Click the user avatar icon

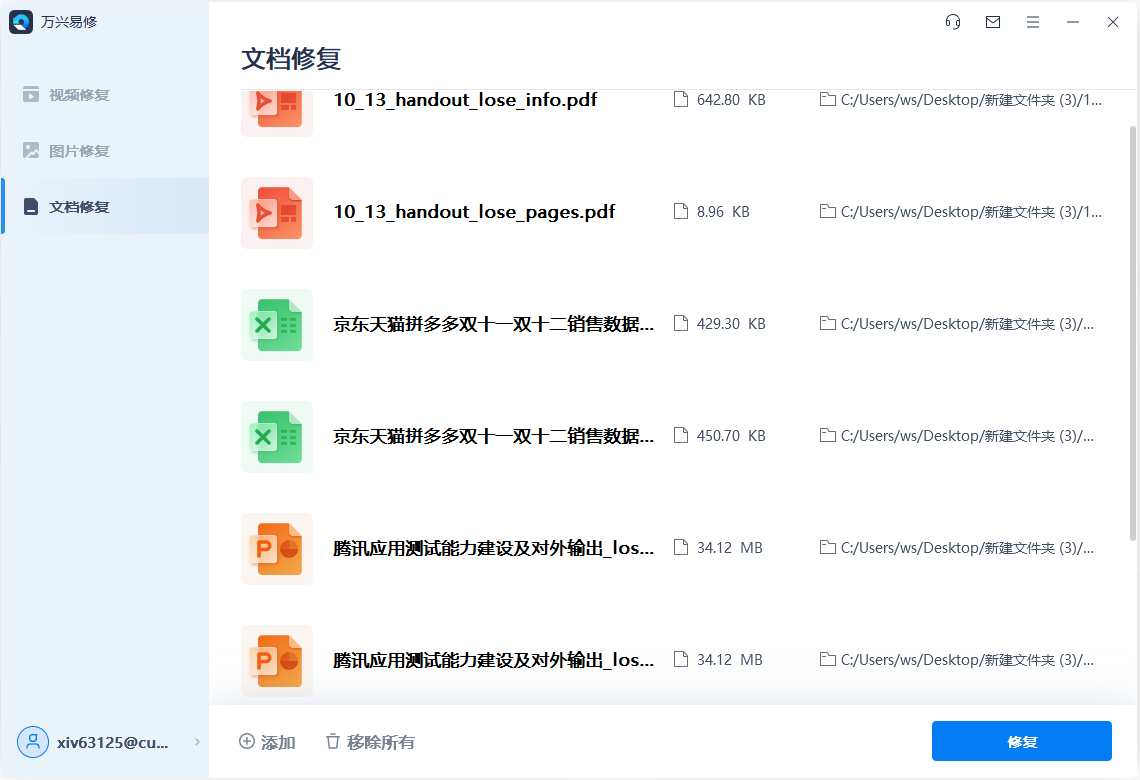pos(33,742)
